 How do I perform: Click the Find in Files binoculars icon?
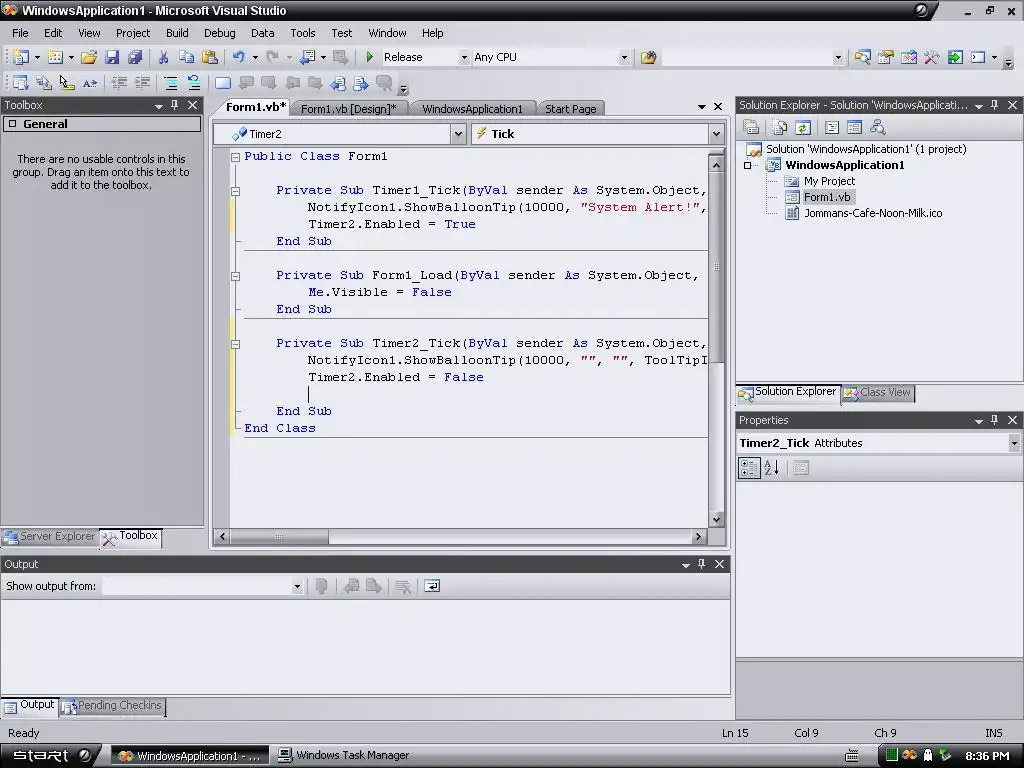point(648,57)
